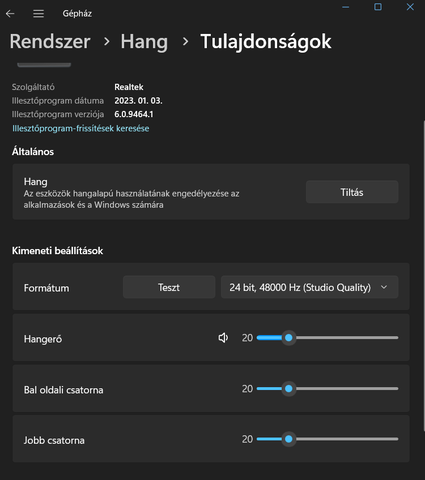
Task: Click the Bal oldali csatorna label
Action: [63, 390]
